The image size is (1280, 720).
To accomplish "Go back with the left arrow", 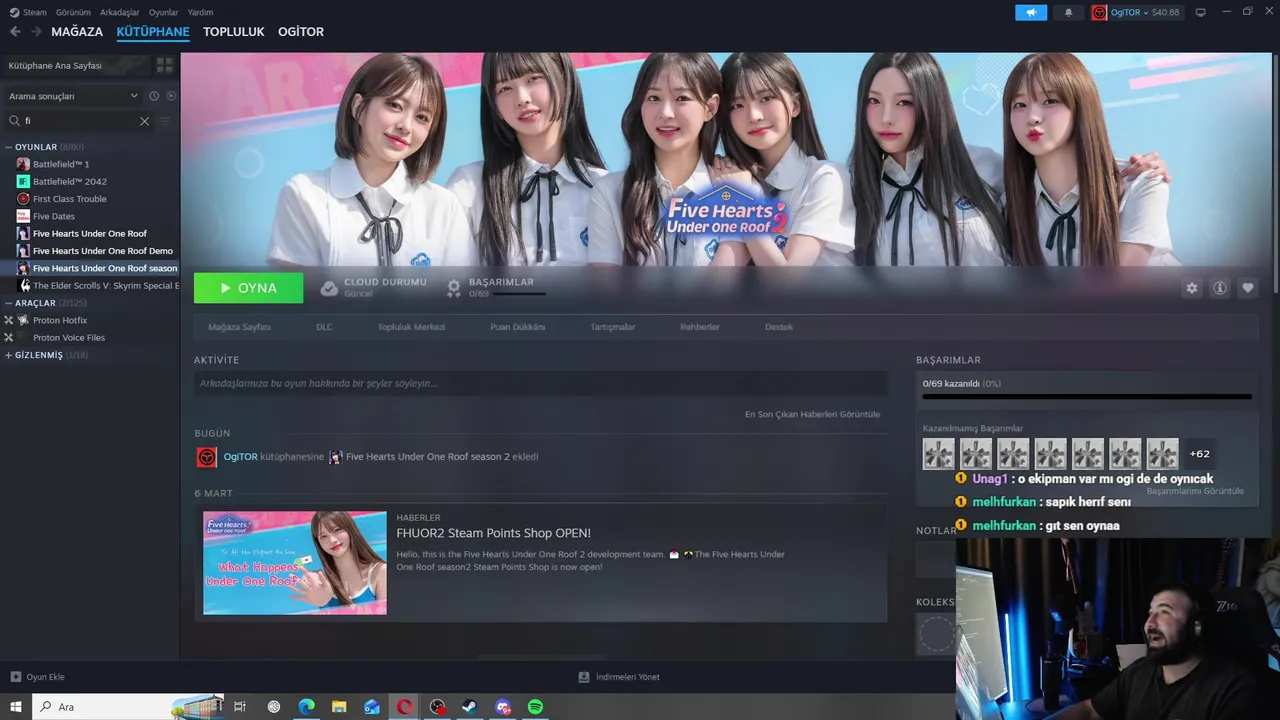I will pyautogui.click(x=15, y=32).
